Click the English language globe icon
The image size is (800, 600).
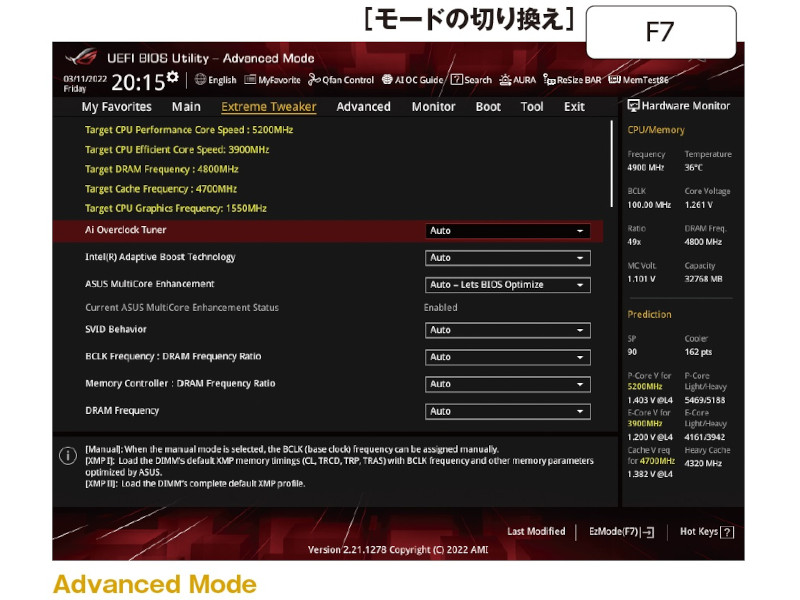[x=201, y=80]
